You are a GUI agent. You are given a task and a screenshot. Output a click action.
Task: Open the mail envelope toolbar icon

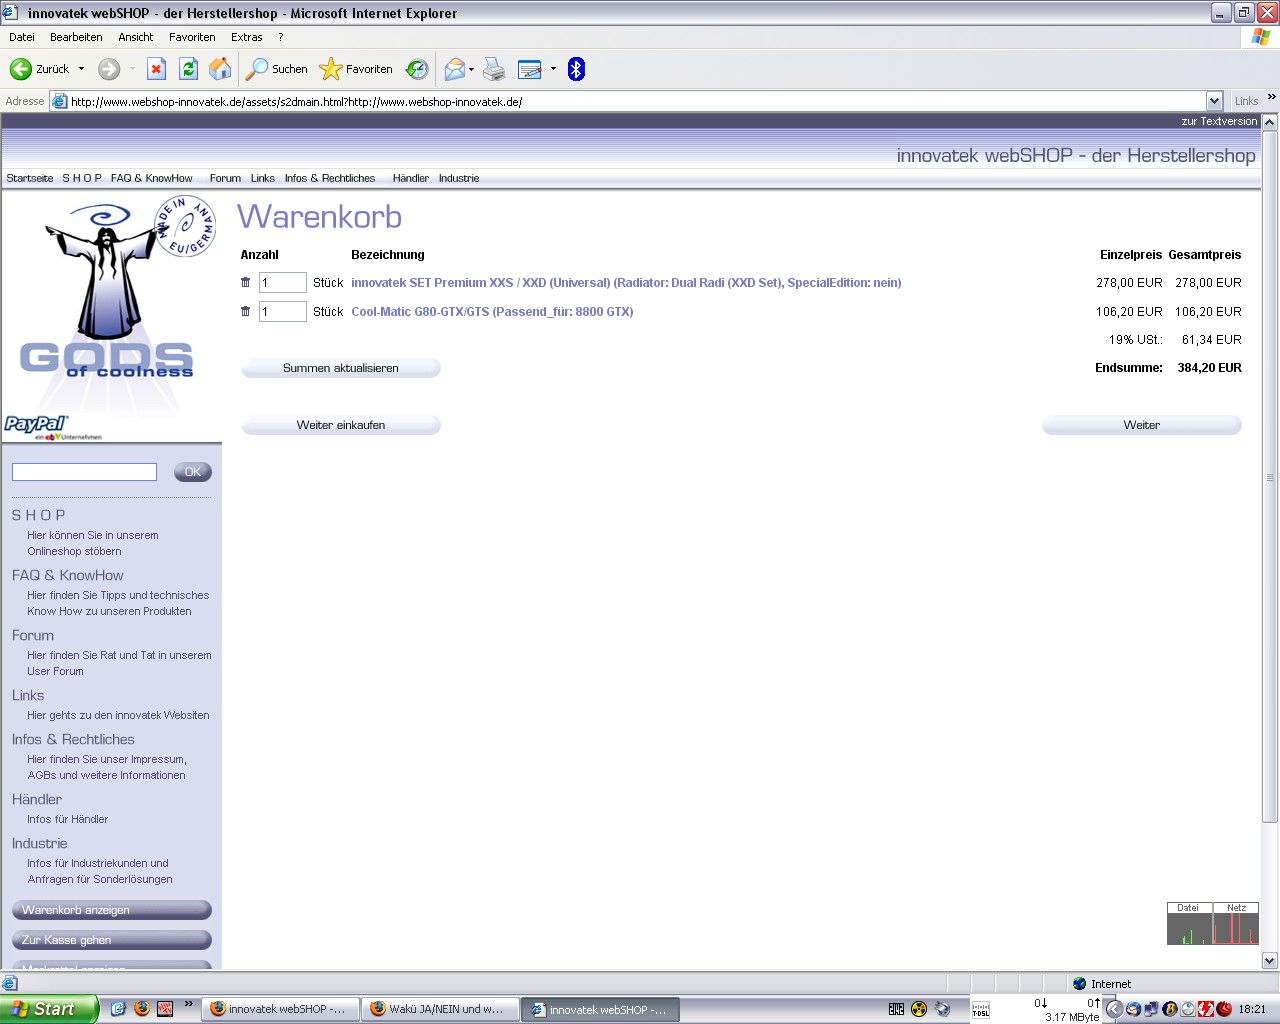(x=455, y=69)
